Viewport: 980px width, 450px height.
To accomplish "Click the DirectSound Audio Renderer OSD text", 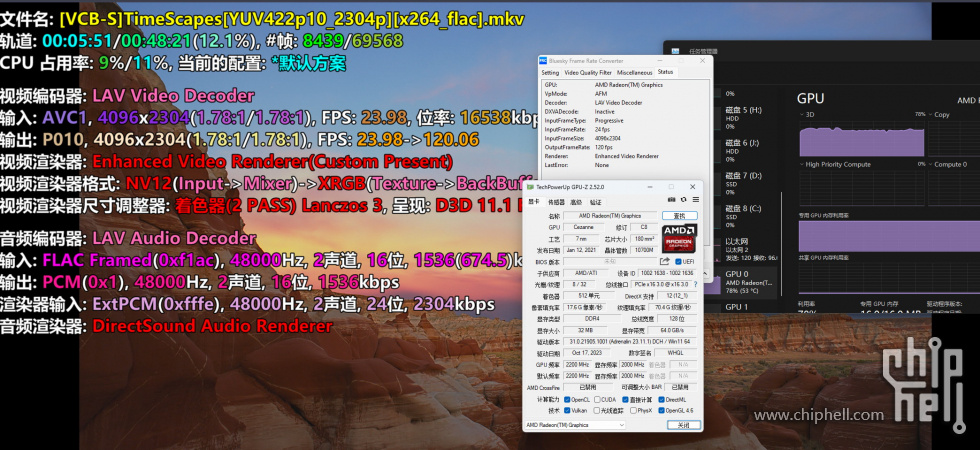I will [x=212, y=326].
